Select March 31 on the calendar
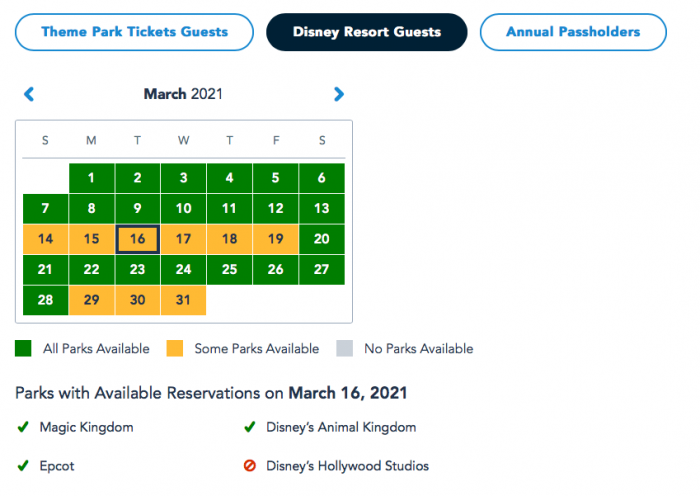Image resolution: width=700 pixels, height=496 pixels. coord(183,301)
